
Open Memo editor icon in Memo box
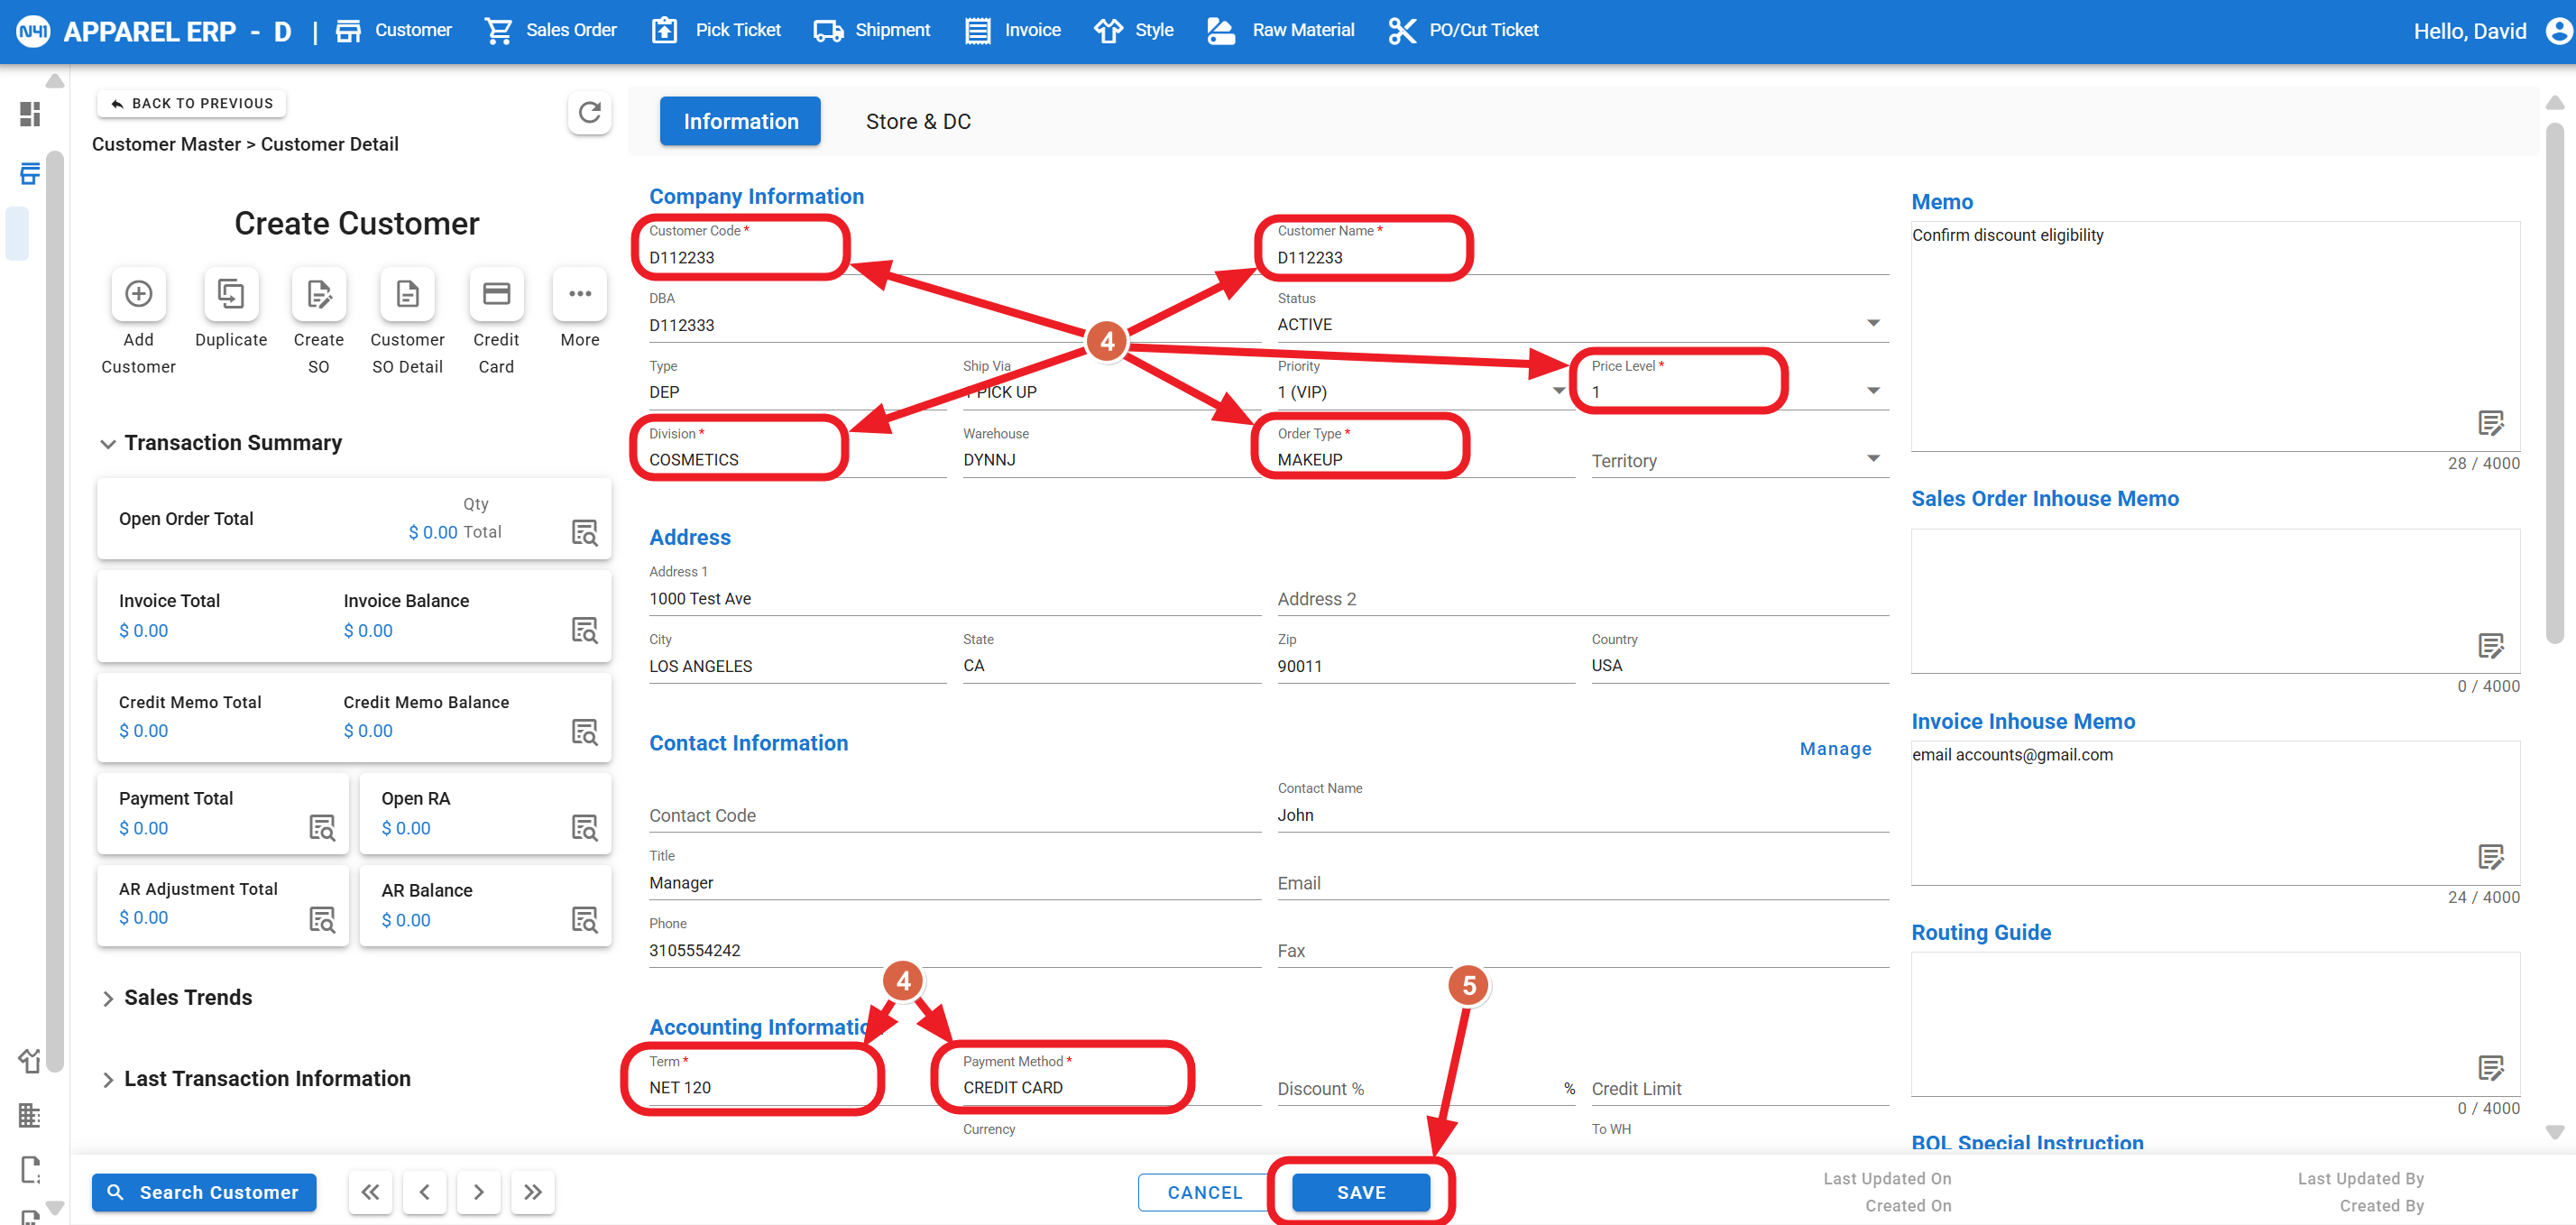pyautogui.click(x=2490, y=423)
